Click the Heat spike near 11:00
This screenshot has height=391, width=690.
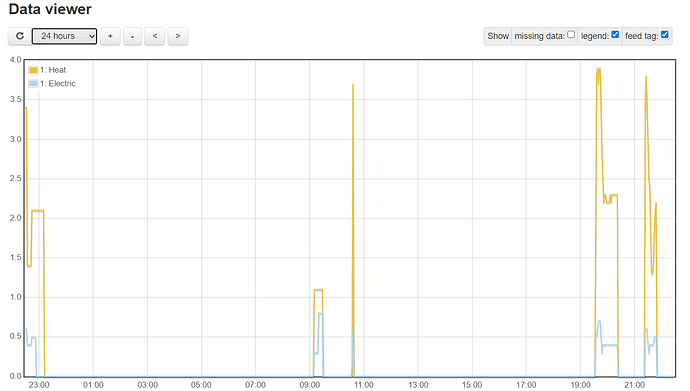tap(353, 84)
